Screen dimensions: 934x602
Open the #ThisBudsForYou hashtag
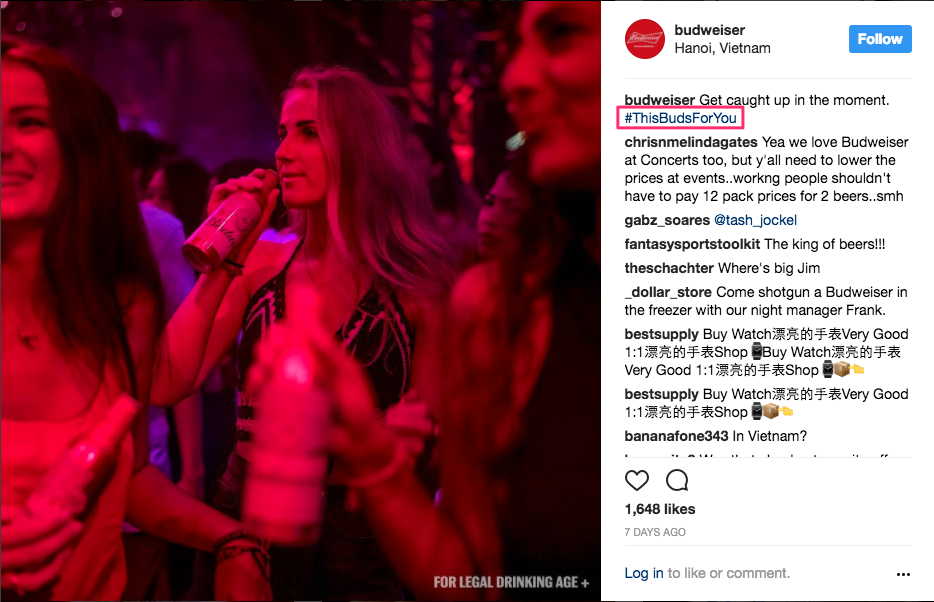pyautogui.click(x=680, y=118)
